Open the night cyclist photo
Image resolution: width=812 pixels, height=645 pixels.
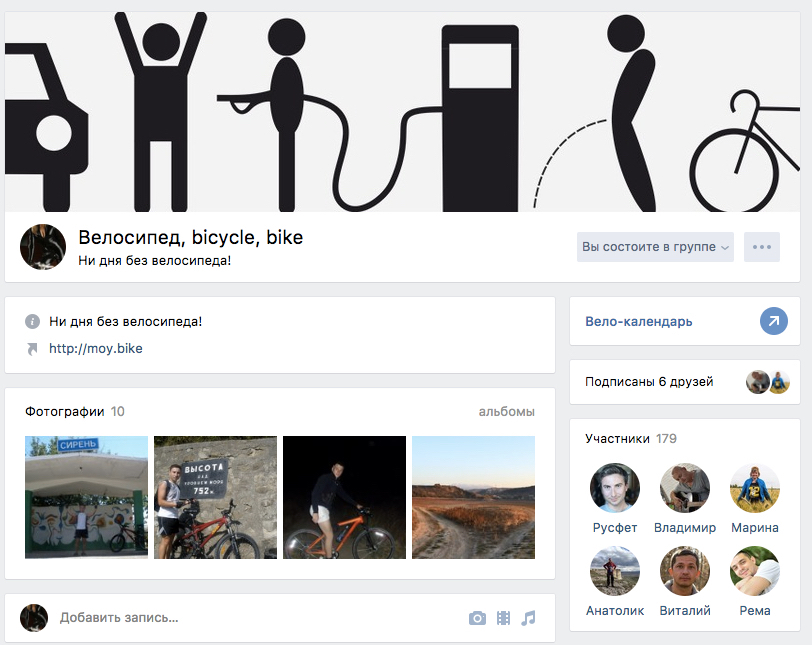[x=344, y=497]
